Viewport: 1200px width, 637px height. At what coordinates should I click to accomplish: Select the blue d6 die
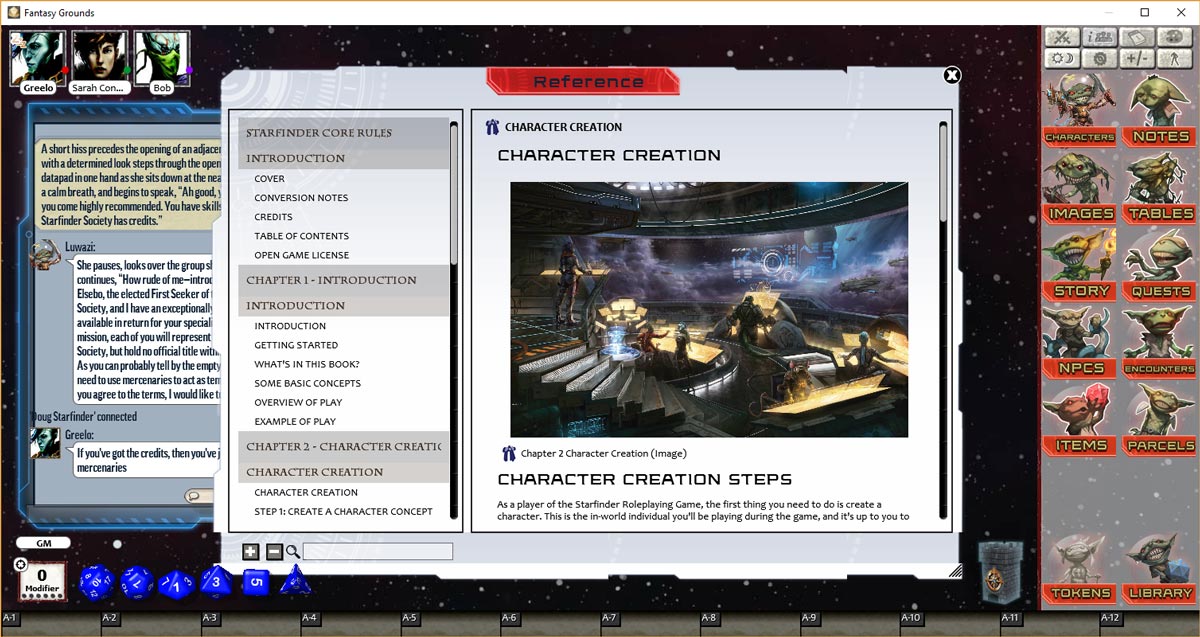(256, 580)
